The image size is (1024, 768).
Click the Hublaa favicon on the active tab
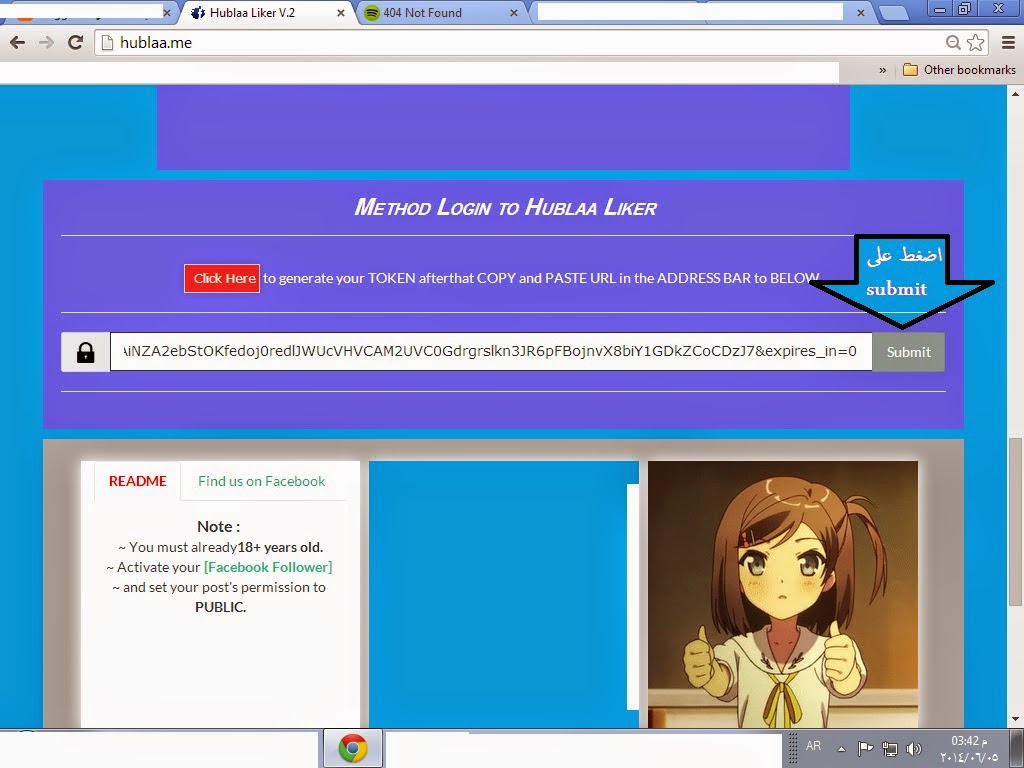pos(198,12)
